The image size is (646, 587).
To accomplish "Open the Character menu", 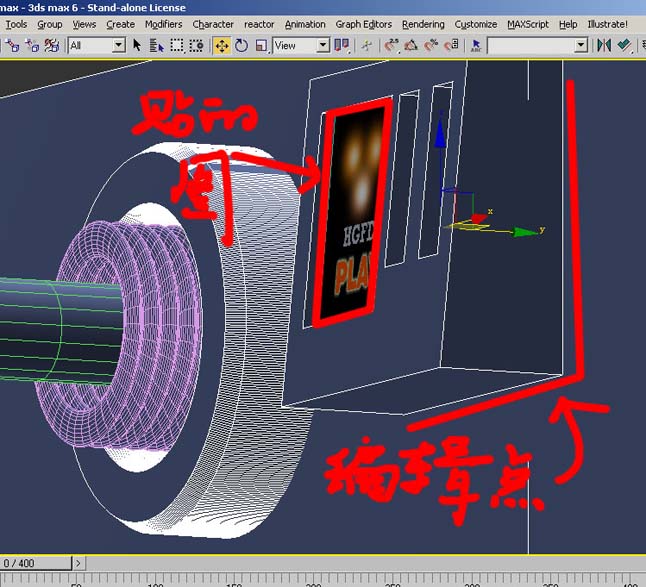I will [213, 24].
